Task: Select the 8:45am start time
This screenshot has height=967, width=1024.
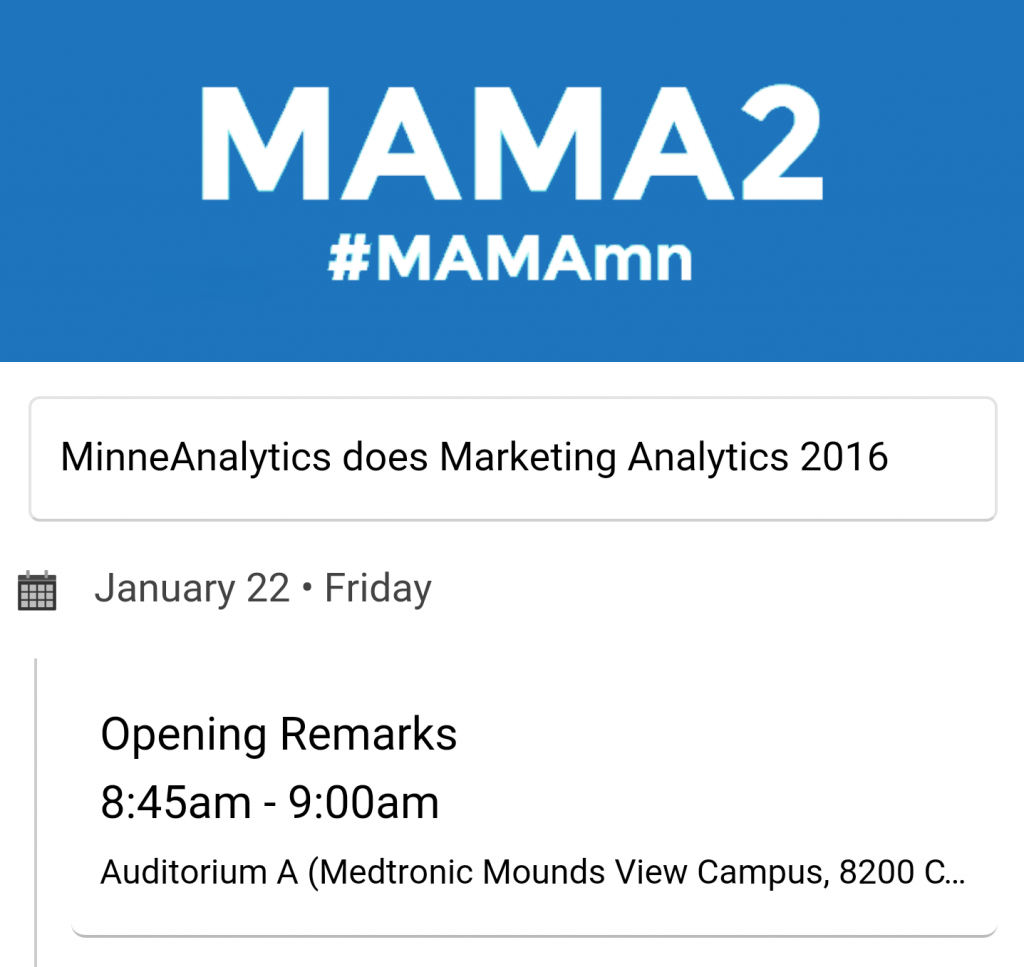Action: (176, 802)
